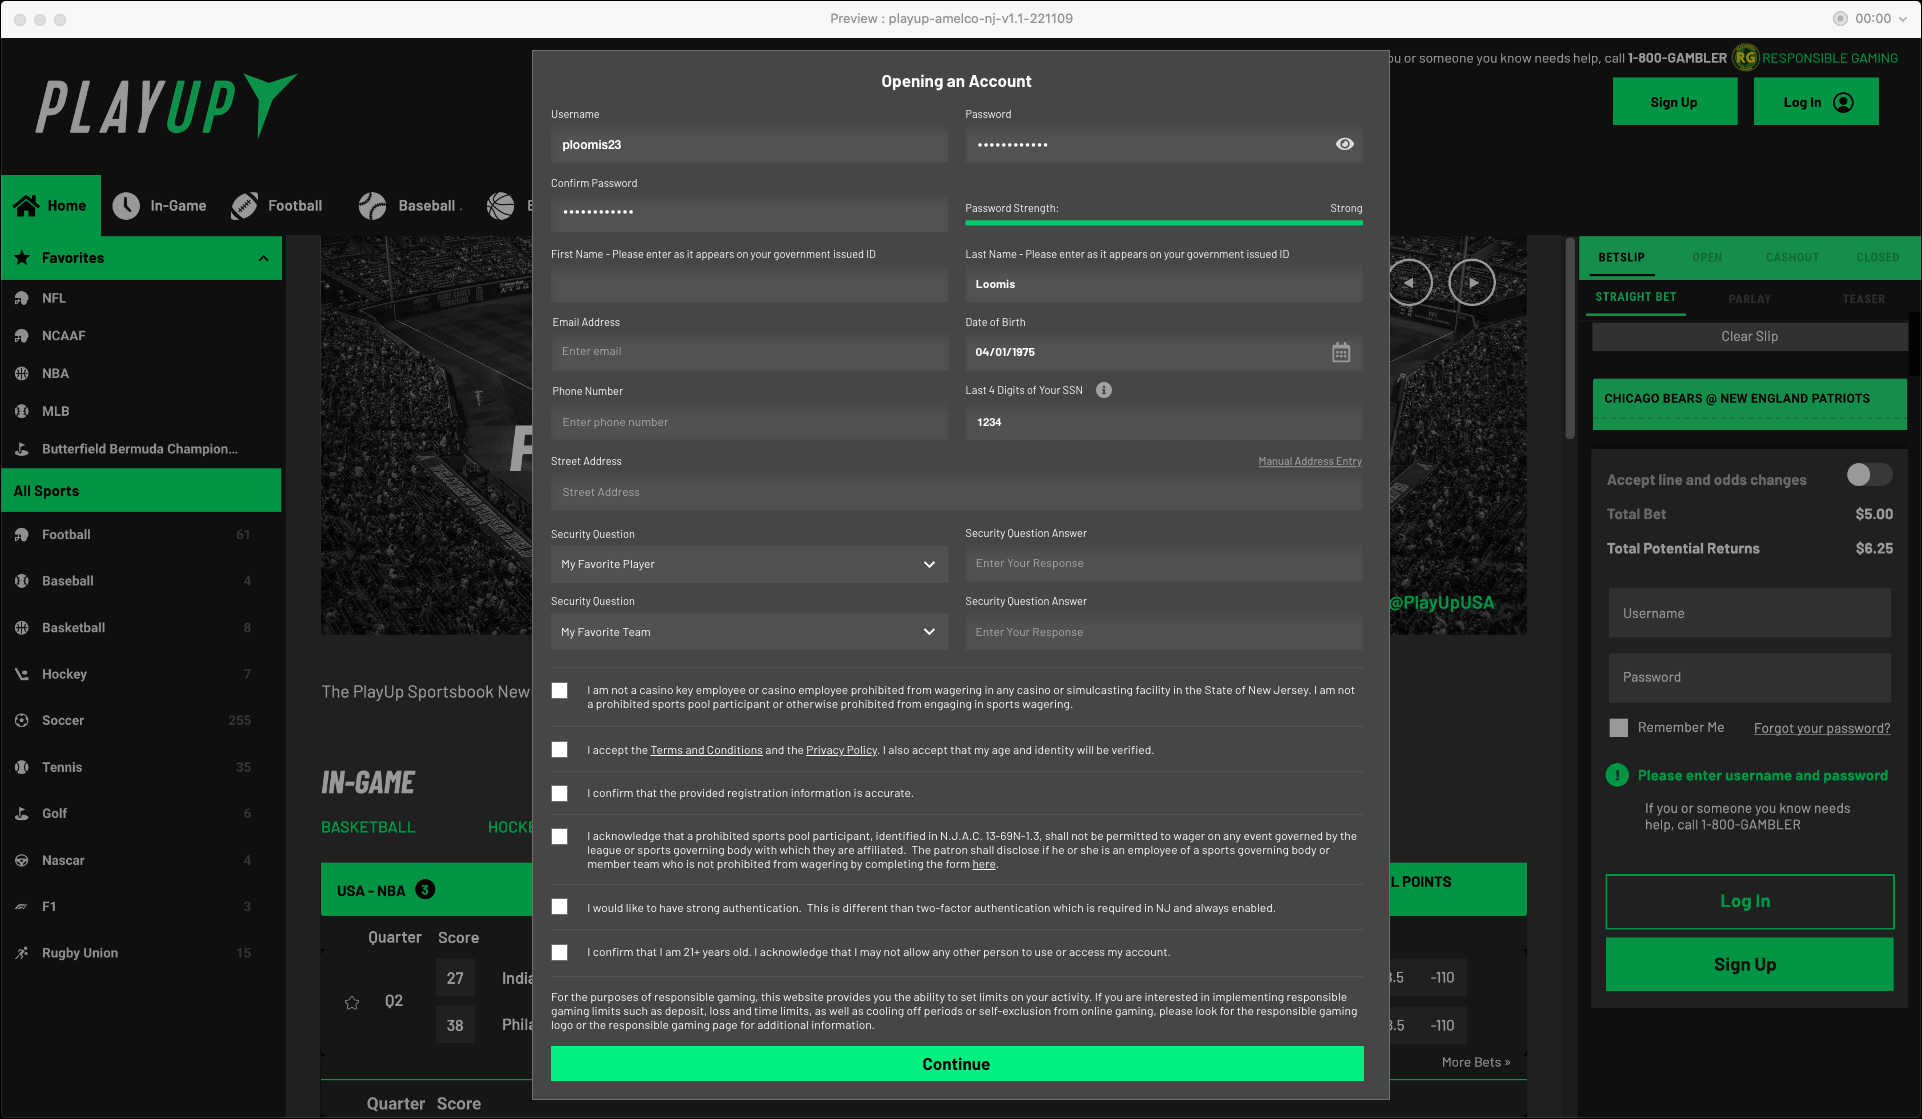The image size is (1922, 1119).
Task: Click the Football icon in top navigation
Action: pos(244,206)
